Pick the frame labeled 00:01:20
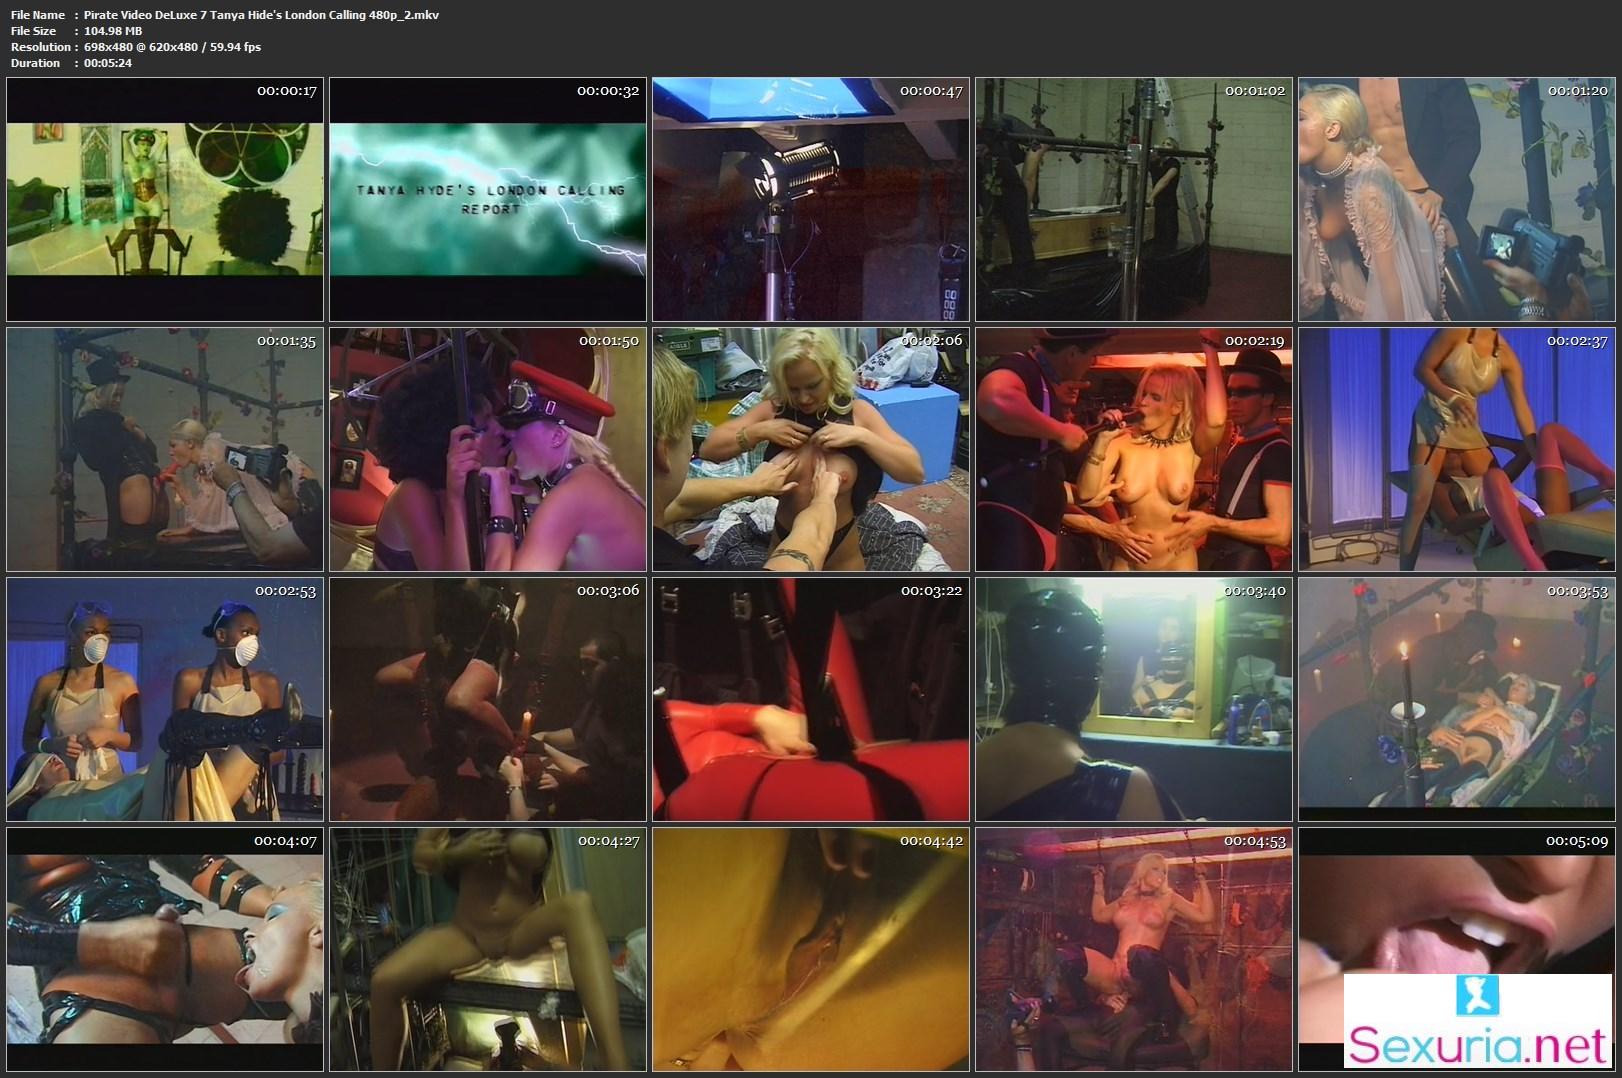This screenshot has height=1078, width=1622. [x=1457, y=199]
